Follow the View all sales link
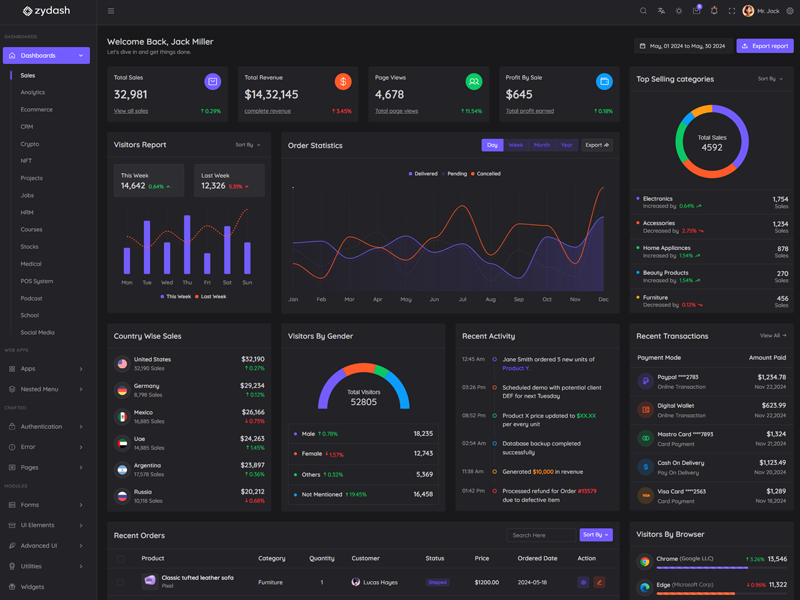800x600 pixels. coord(131,111)
